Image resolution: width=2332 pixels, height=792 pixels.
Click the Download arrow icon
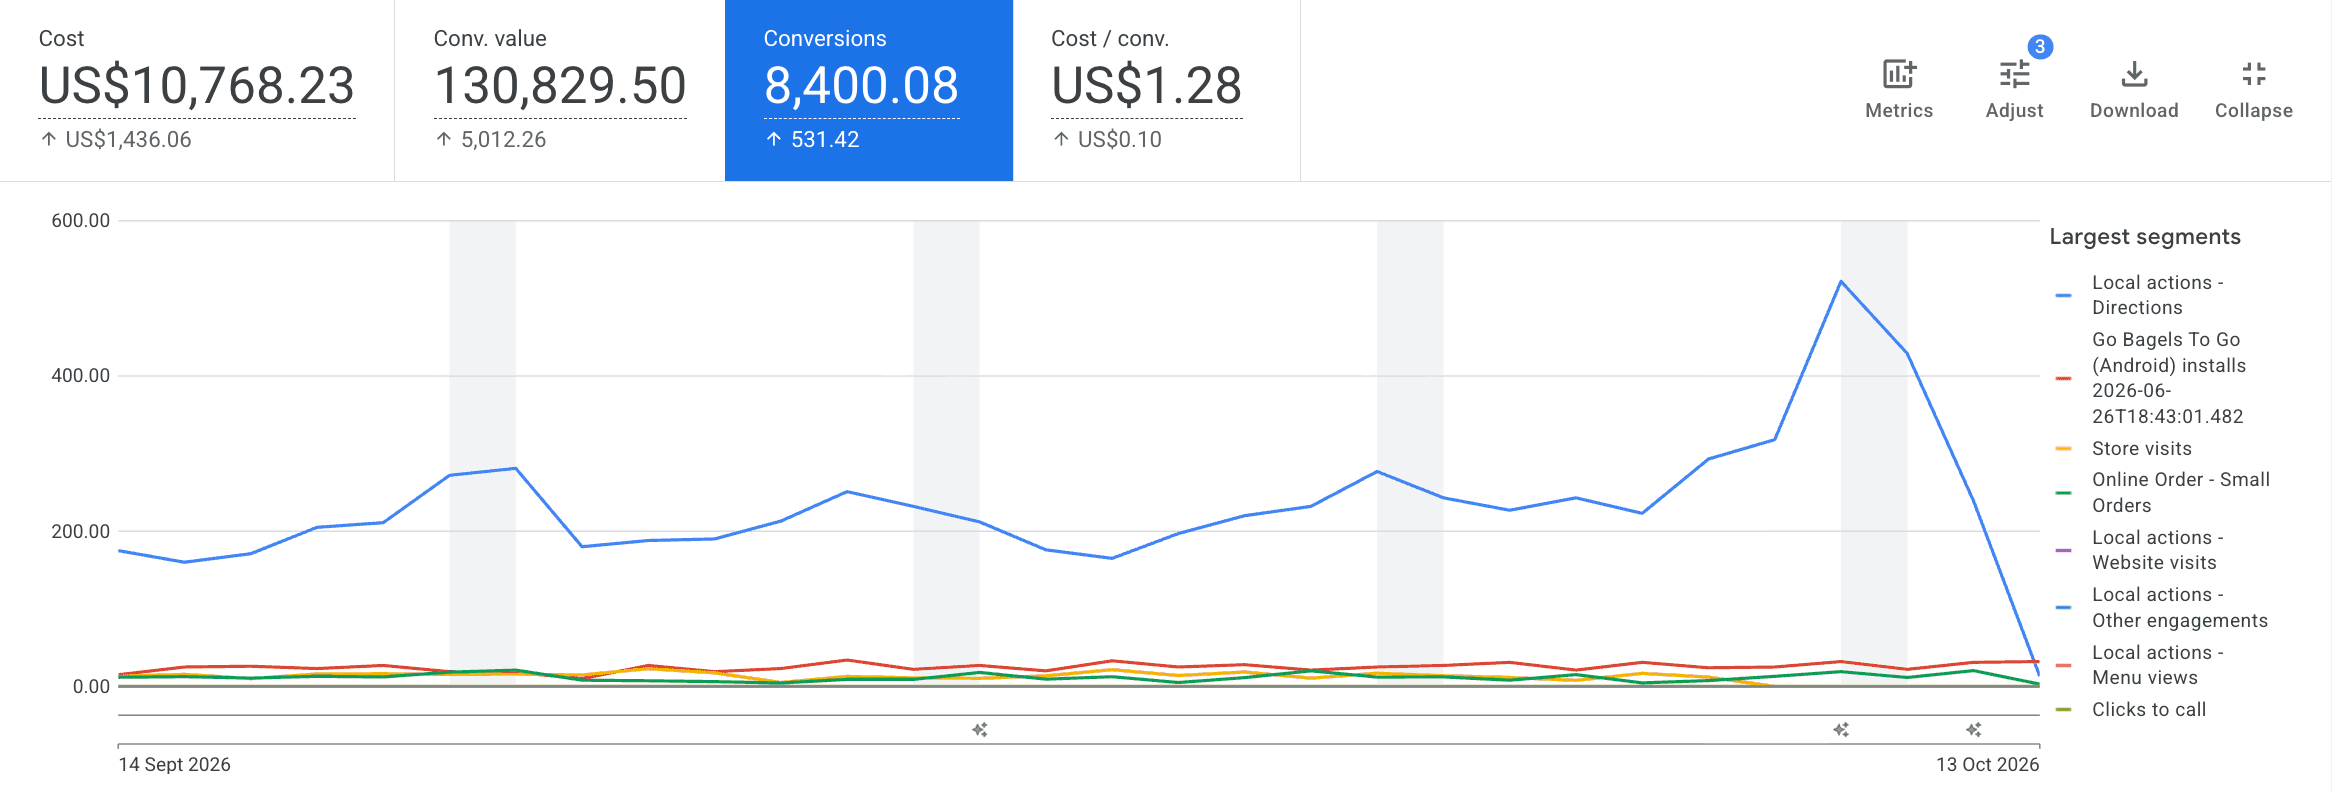pyautogui.click(x=2134, y=75)
